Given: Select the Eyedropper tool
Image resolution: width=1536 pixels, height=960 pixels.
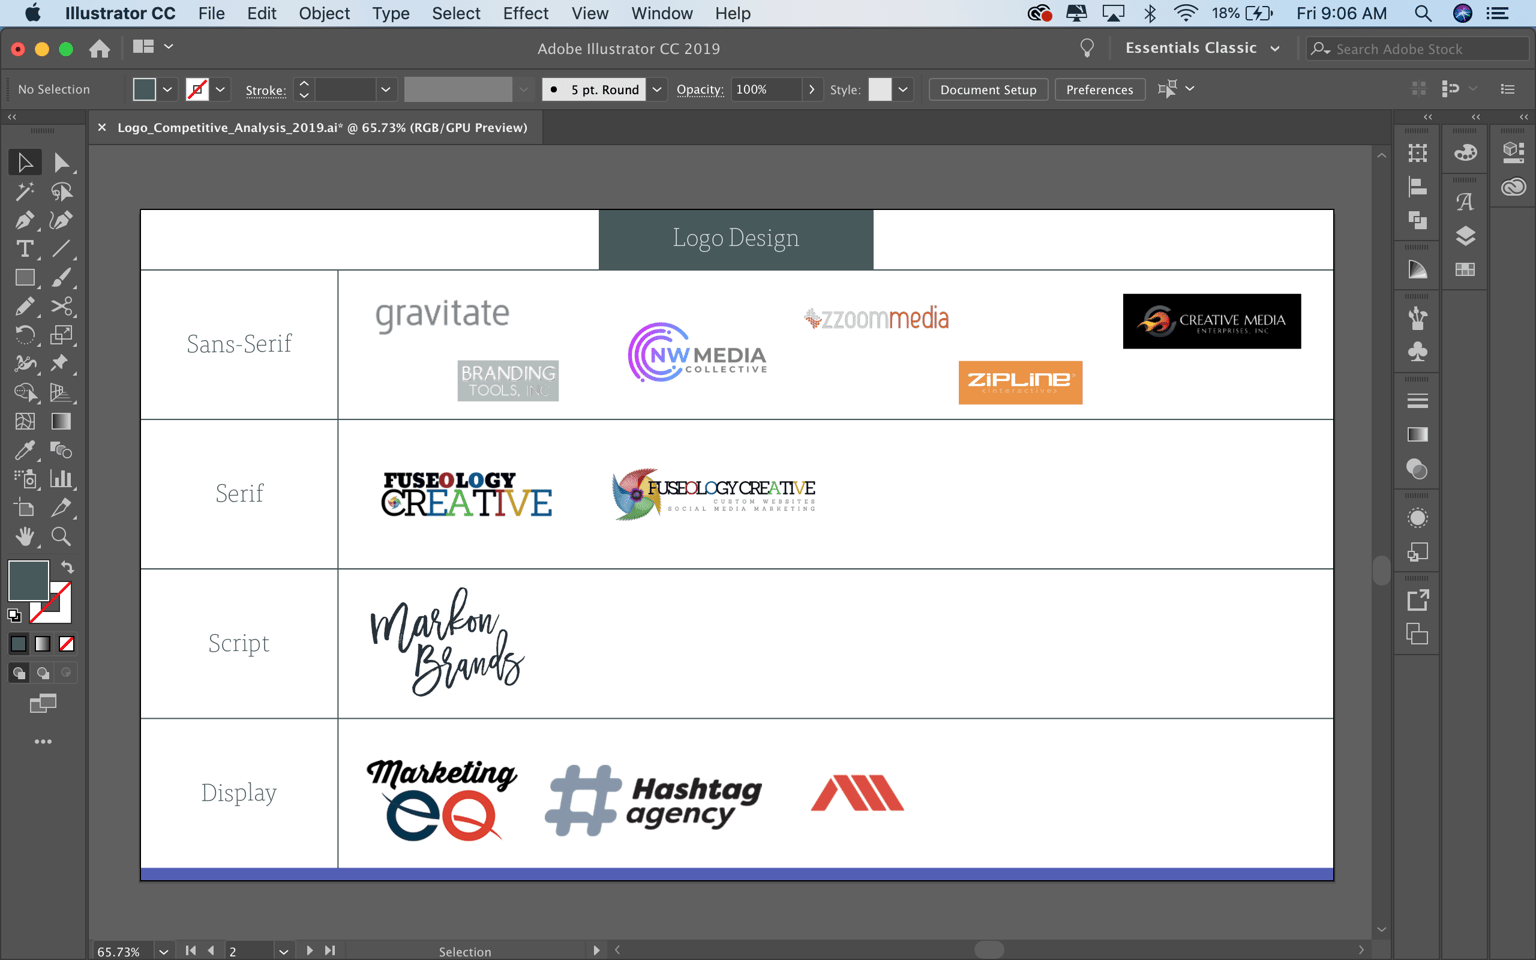Looking at the screenshot, I should point(24,450).
